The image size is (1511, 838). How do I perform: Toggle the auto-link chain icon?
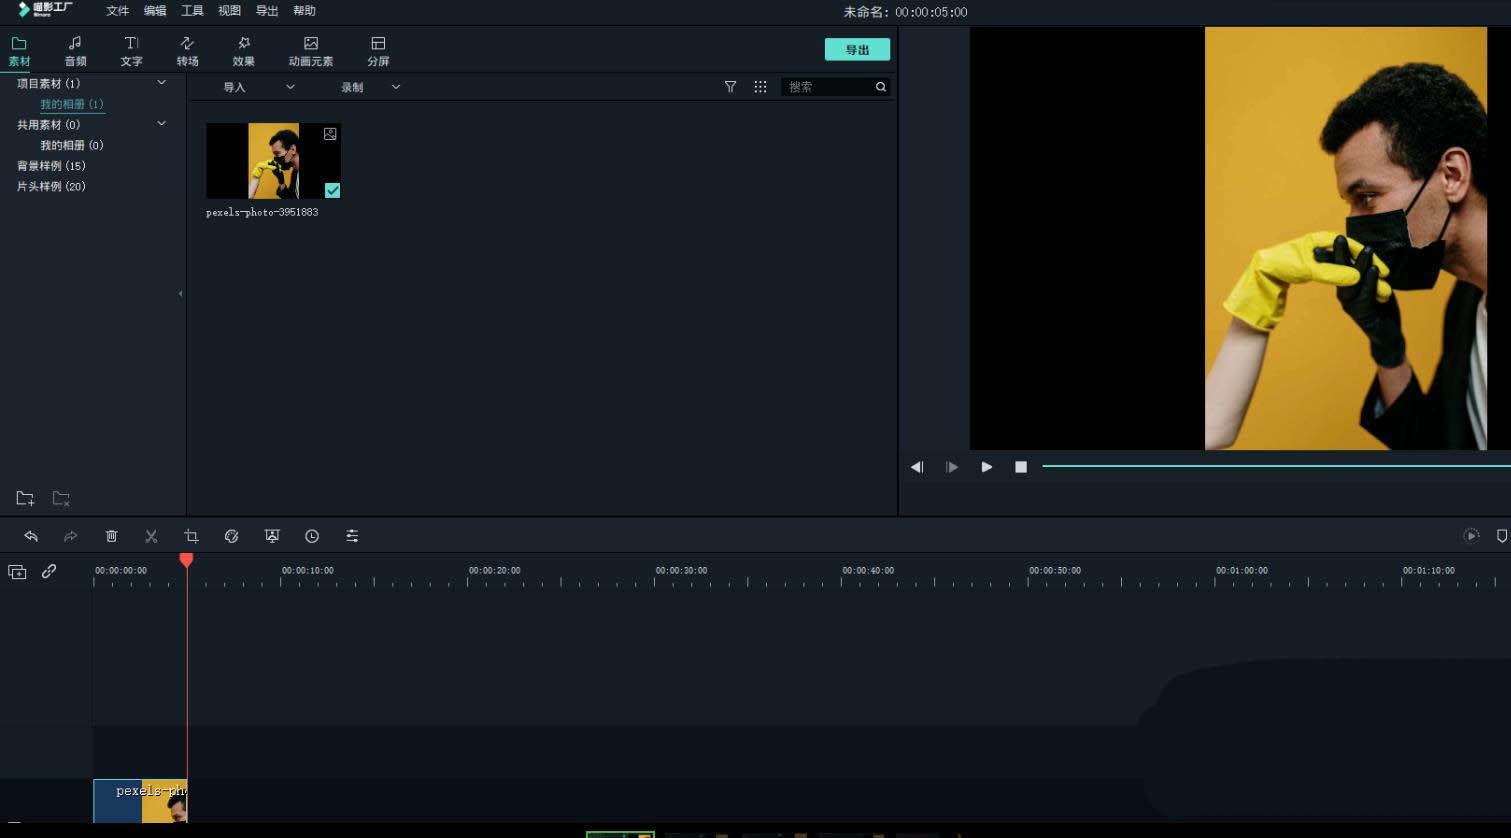tap(49, 571)
